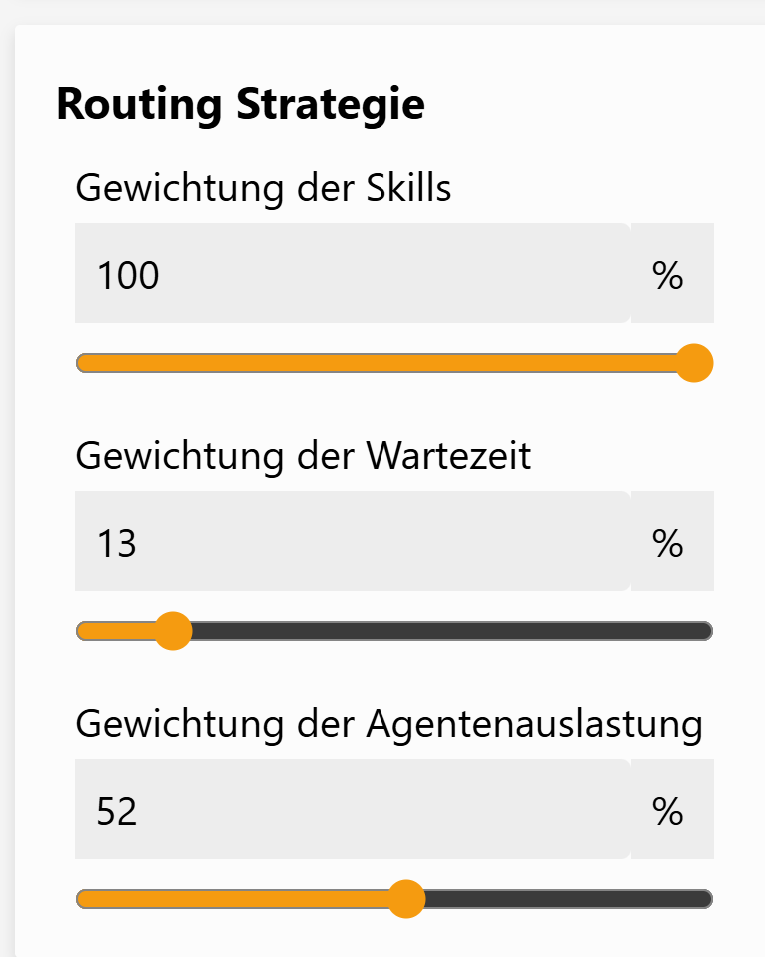765x957 pixels.
Task: Focus the Gewichtung der Skills input field
Action: point(350,274)
